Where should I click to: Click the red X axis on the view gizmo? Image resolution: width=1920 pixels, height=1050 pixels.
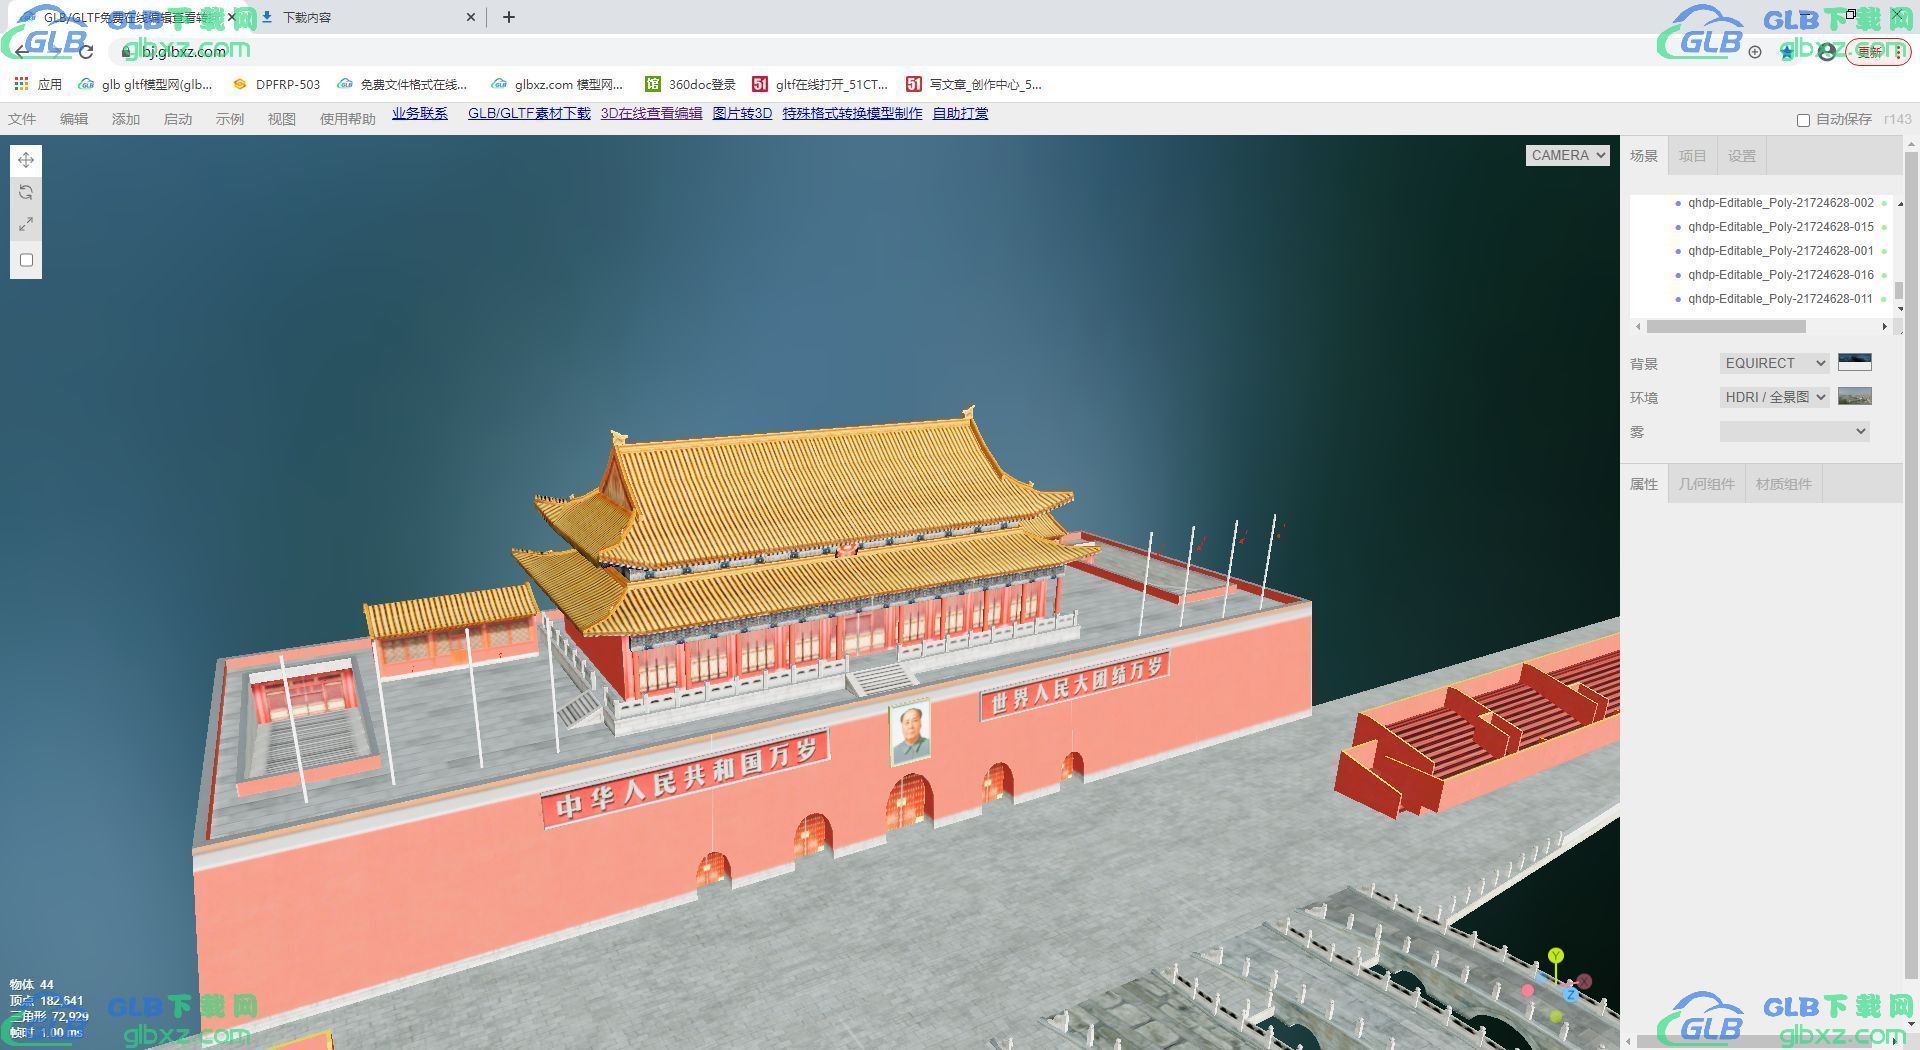click(x=1584, y=981)
